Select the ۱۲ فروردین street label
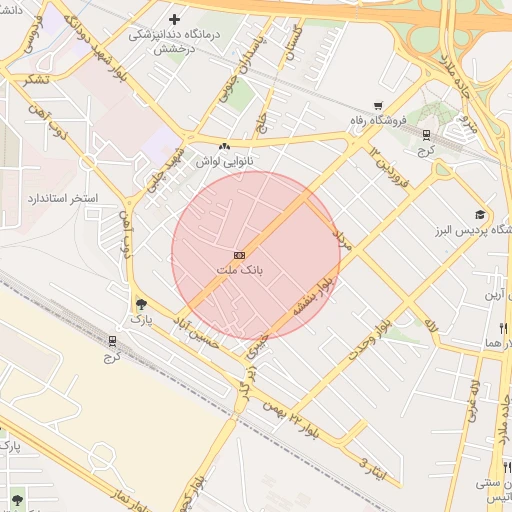Screen dimensions: 512x512 click(389, 167)
